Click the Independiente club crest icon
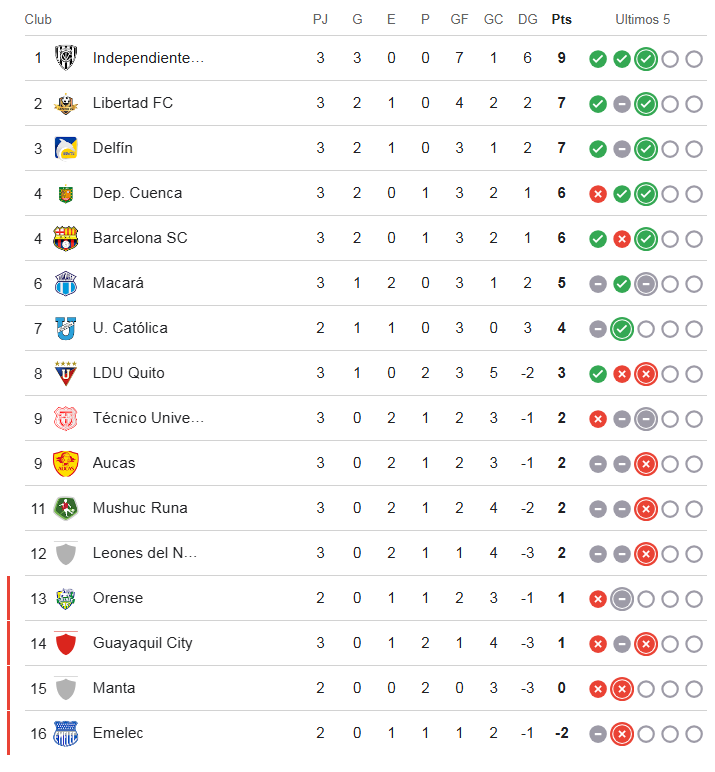Screen dimensions: 715x772 [x=66, y=58]
